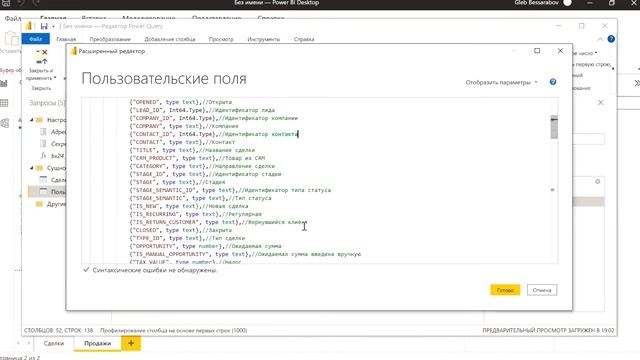Click the "OPPORTUNITY" type number line
Viewport: 640px width, 360px height.
(205, 246)
